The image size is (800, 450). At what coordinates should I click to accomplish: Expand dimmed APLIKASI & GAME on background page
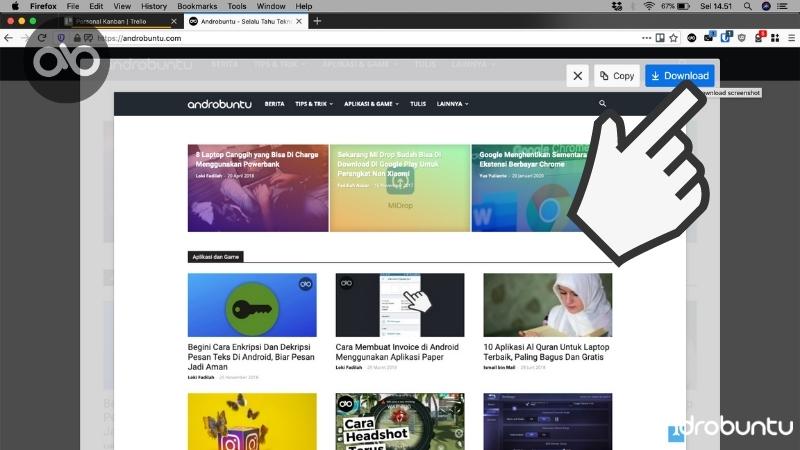tap(360, 64)
